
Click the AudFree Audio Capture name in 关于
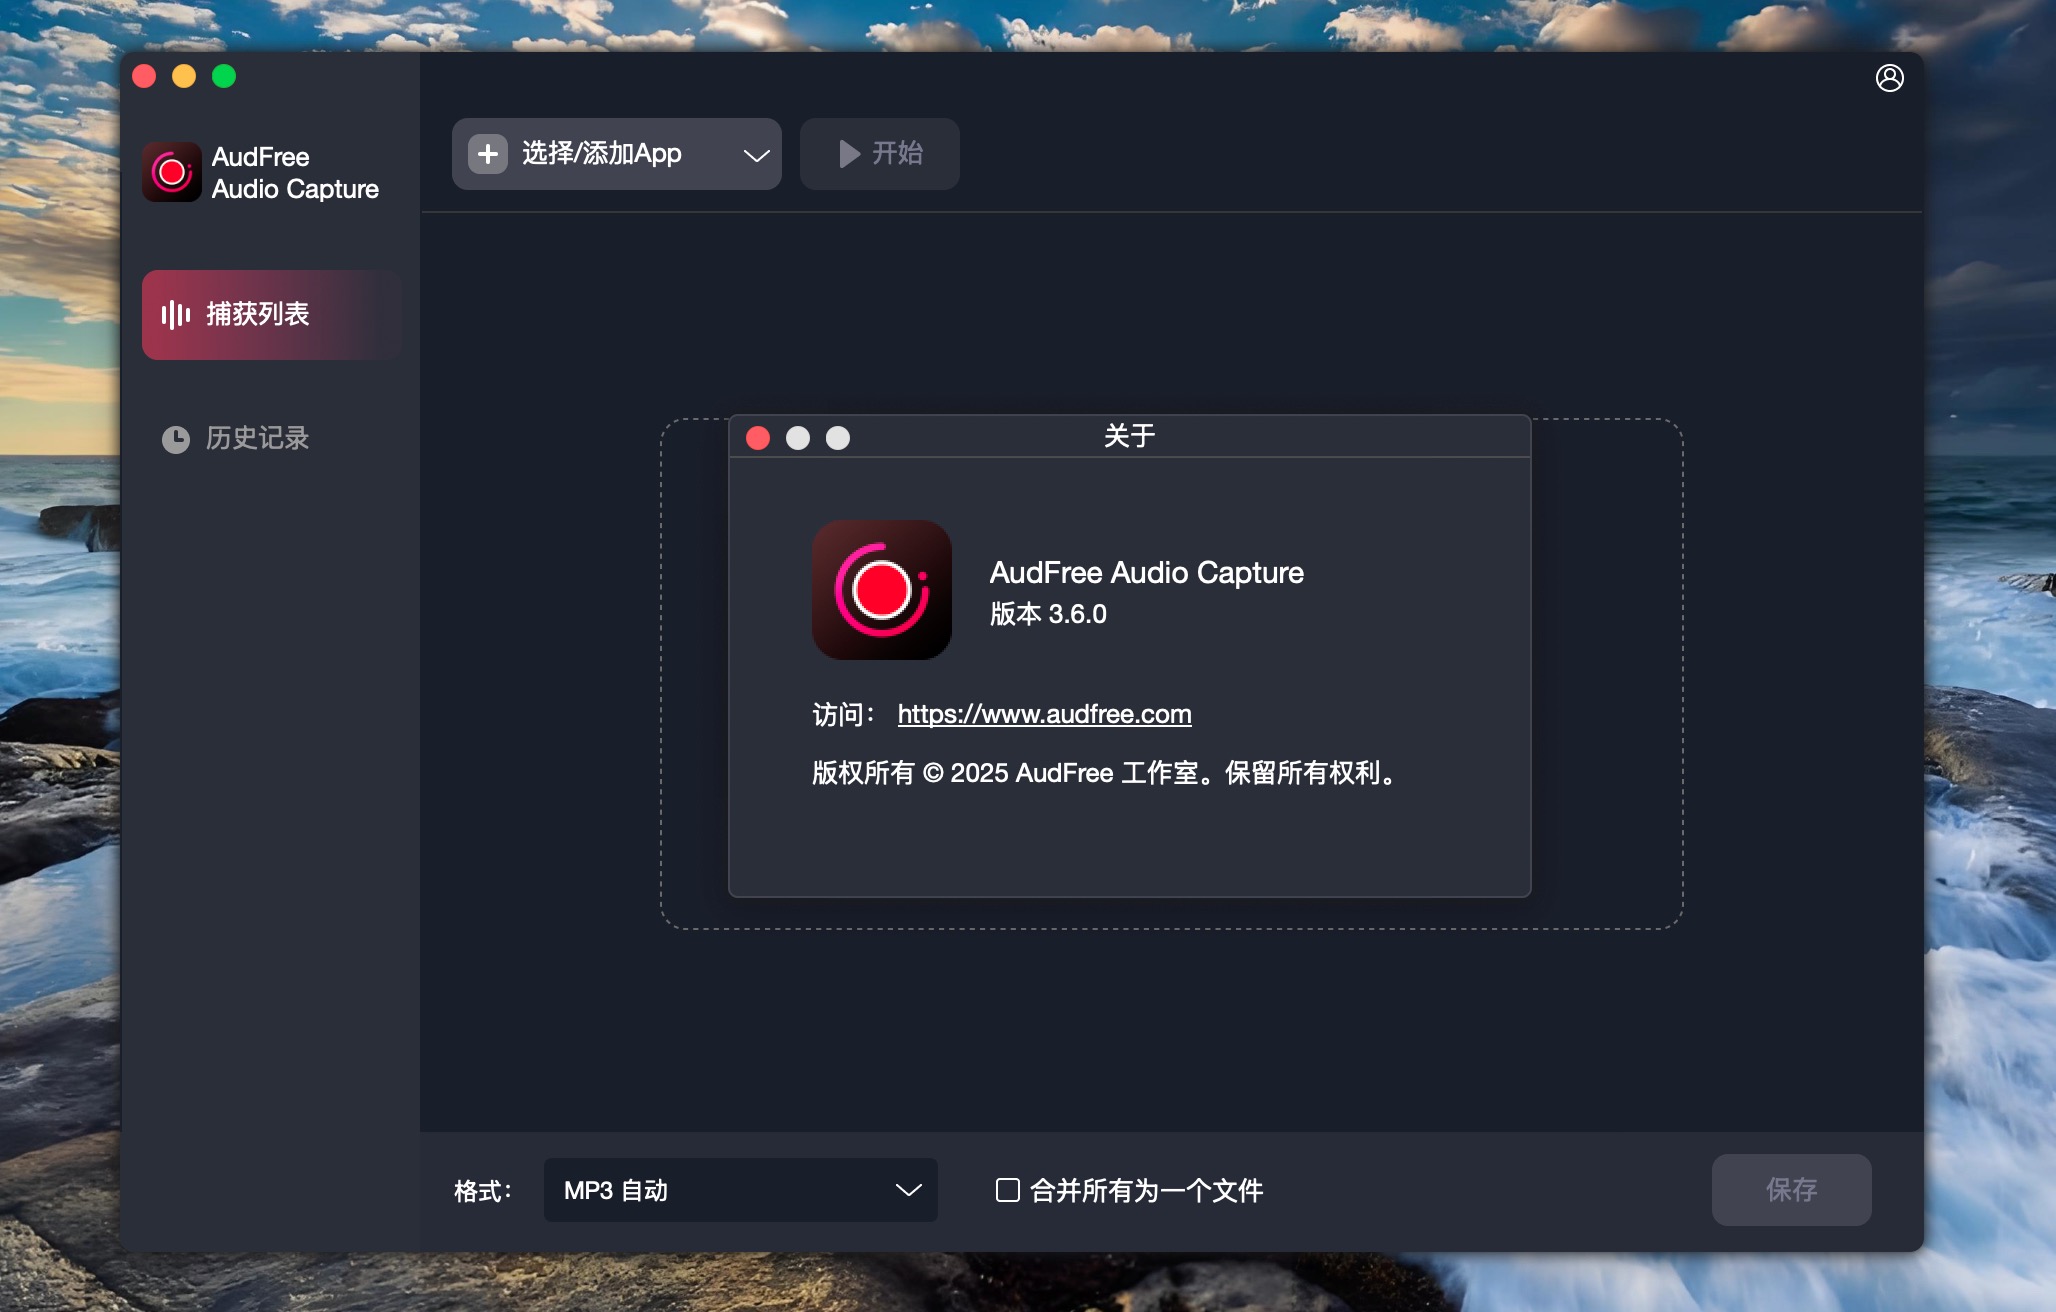(x=1146, y=572)
